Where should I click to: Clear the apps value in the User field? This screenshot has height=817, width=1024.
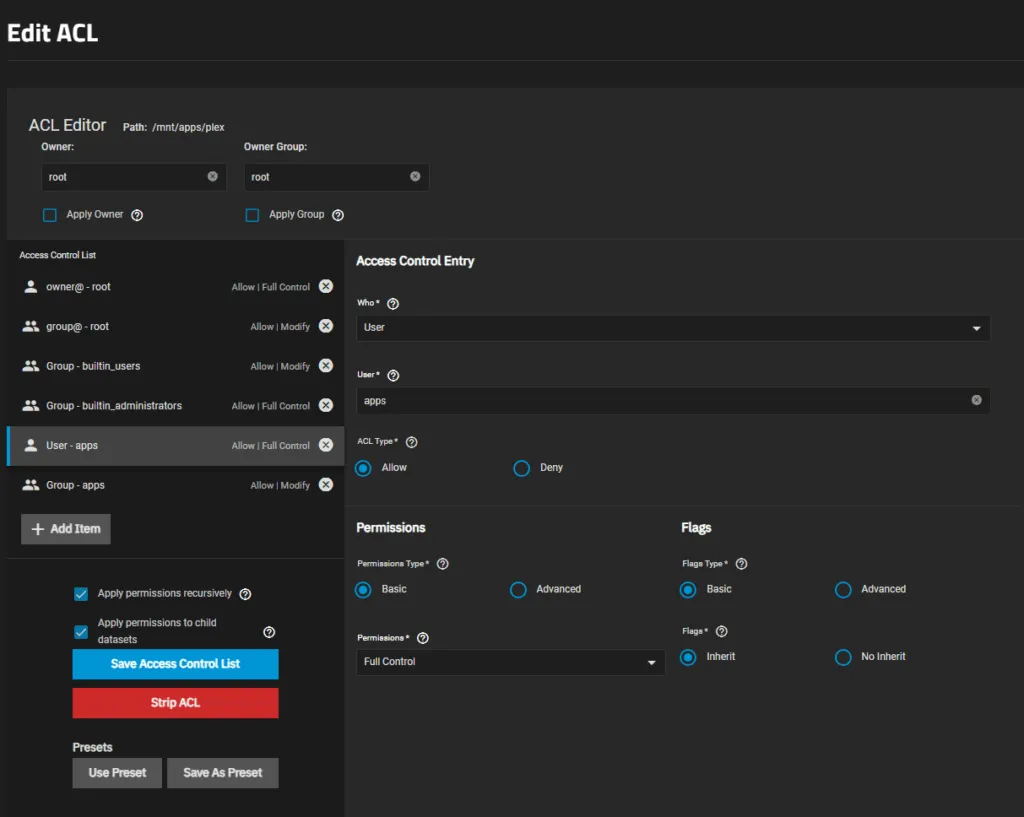point(977,399)
